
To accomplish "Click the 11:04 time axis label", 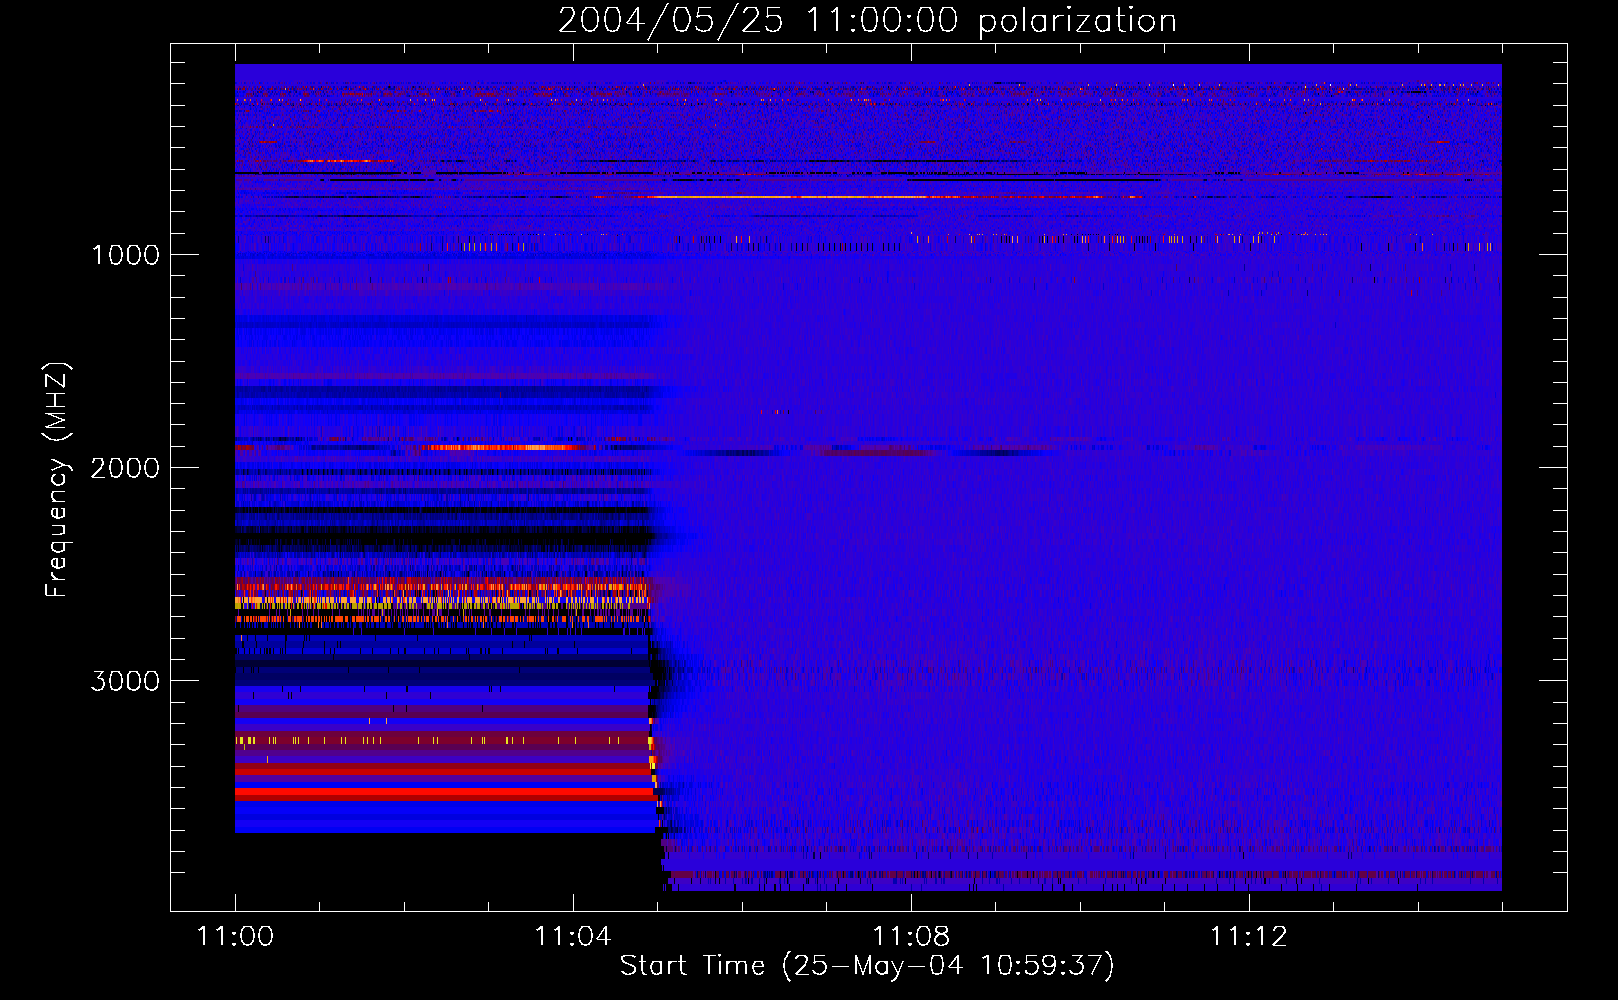I will tap(572, 937).
